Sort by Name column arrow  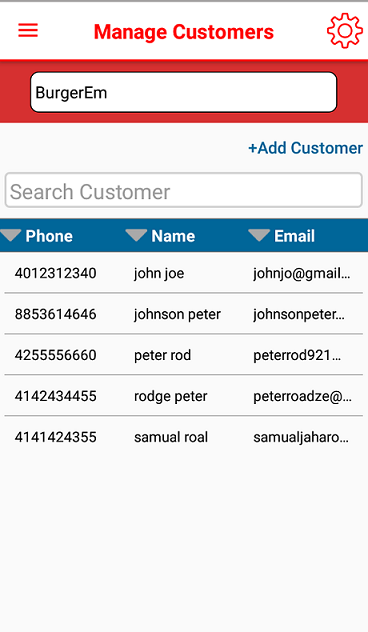136,235
